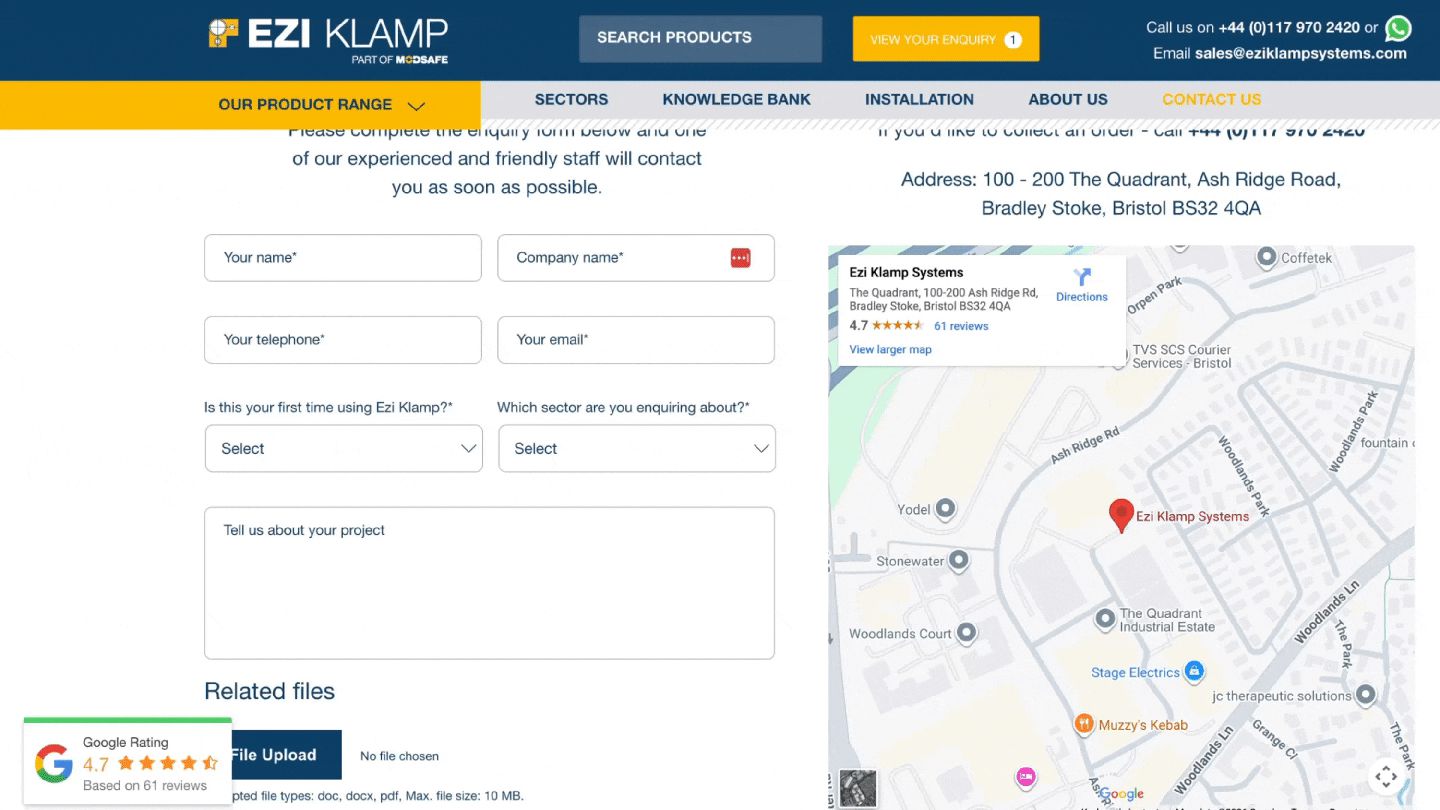Click the TVS SCS Courier Services label
Image resolution: width=1440 pixels, height=810 pixels.
point(1182,357)
